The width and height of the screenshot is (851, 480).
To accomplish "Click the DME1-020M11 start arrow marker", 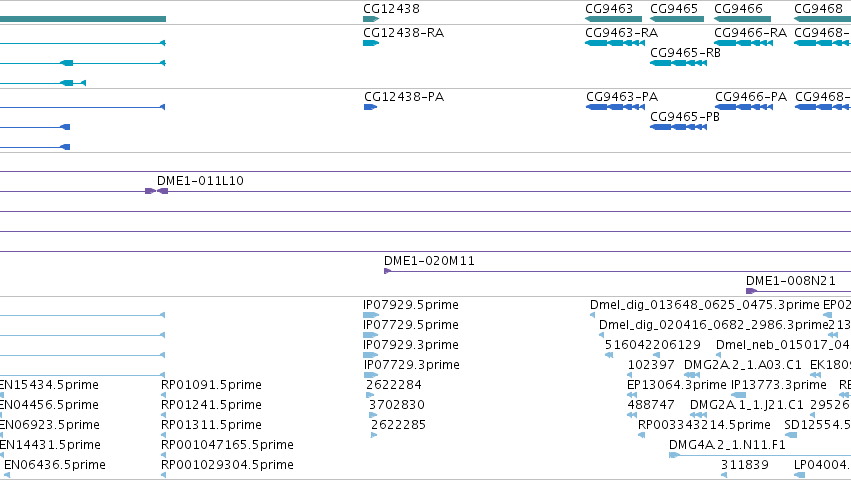I will coord(388,271).
